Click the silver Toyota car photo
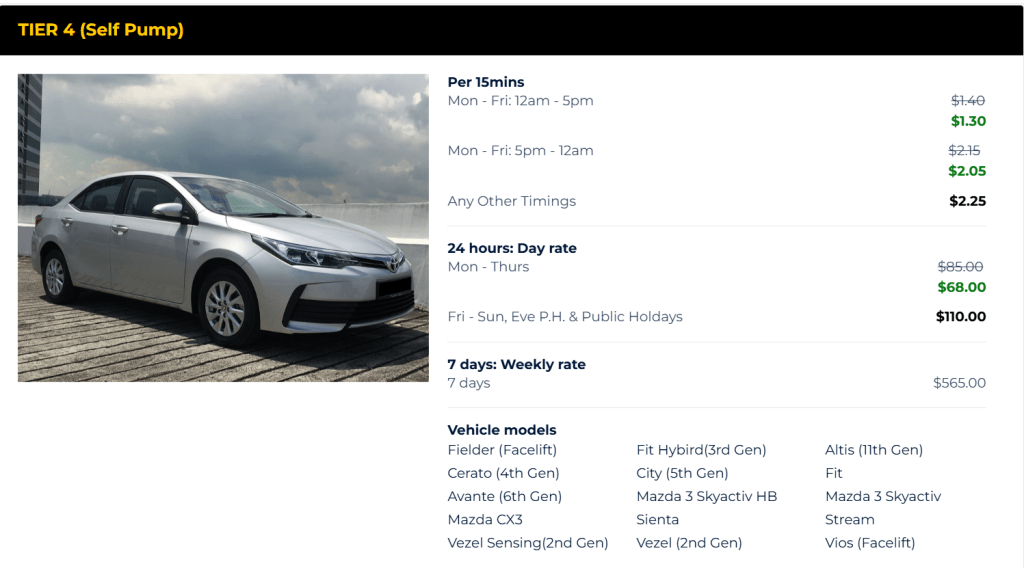Screen dimensions: 1024x568 [x=223, y=228]
